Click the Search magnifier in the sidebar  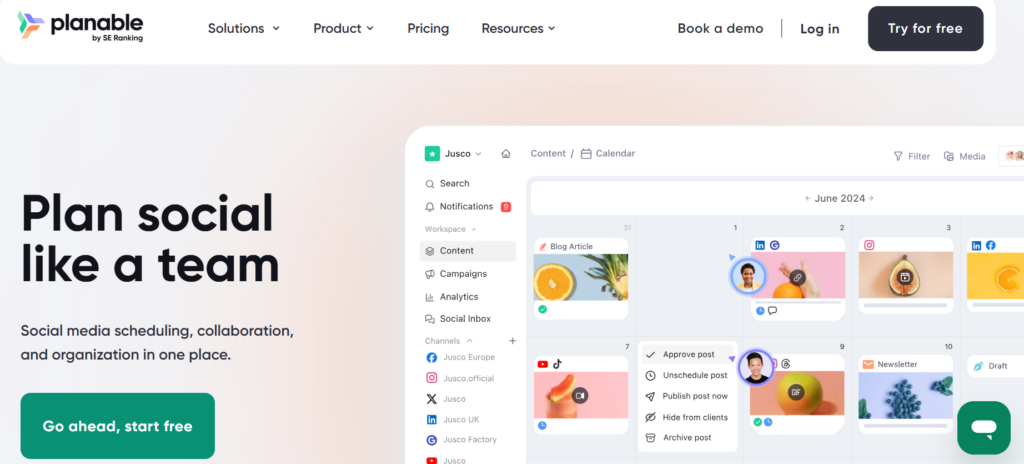click(x=430, y=184)
